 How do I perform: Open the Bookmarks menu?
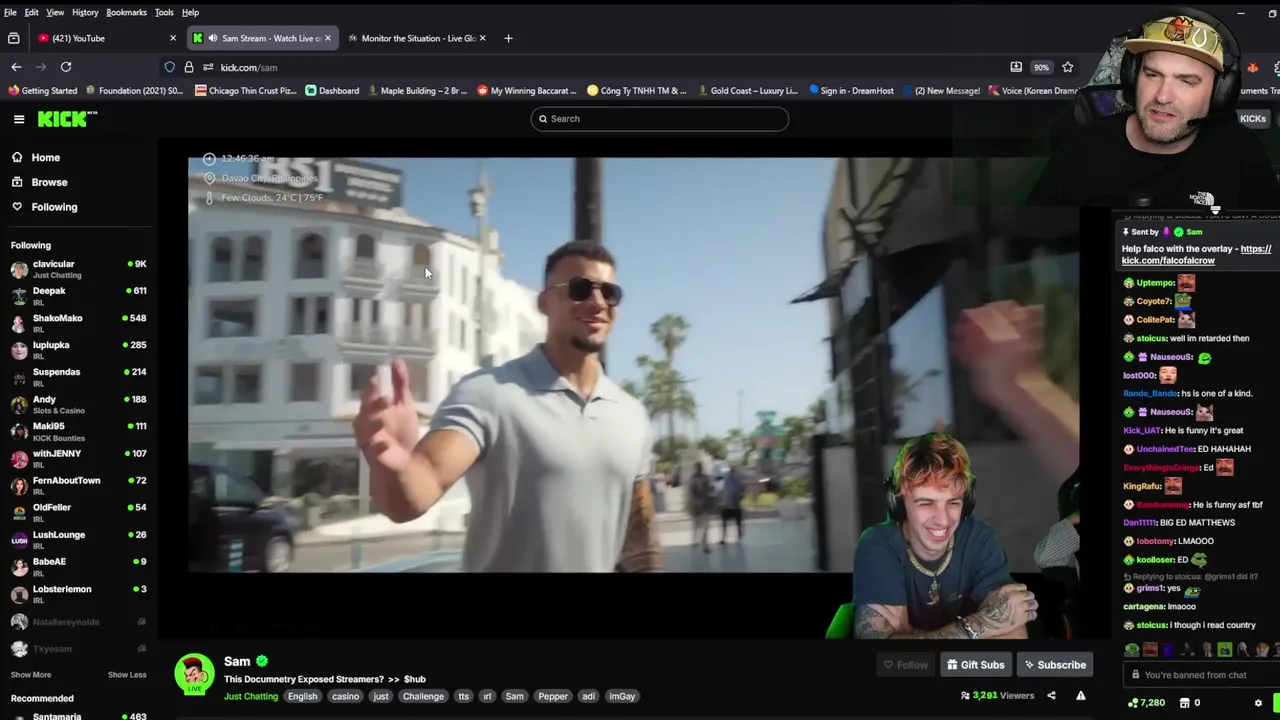pos(126,12)
